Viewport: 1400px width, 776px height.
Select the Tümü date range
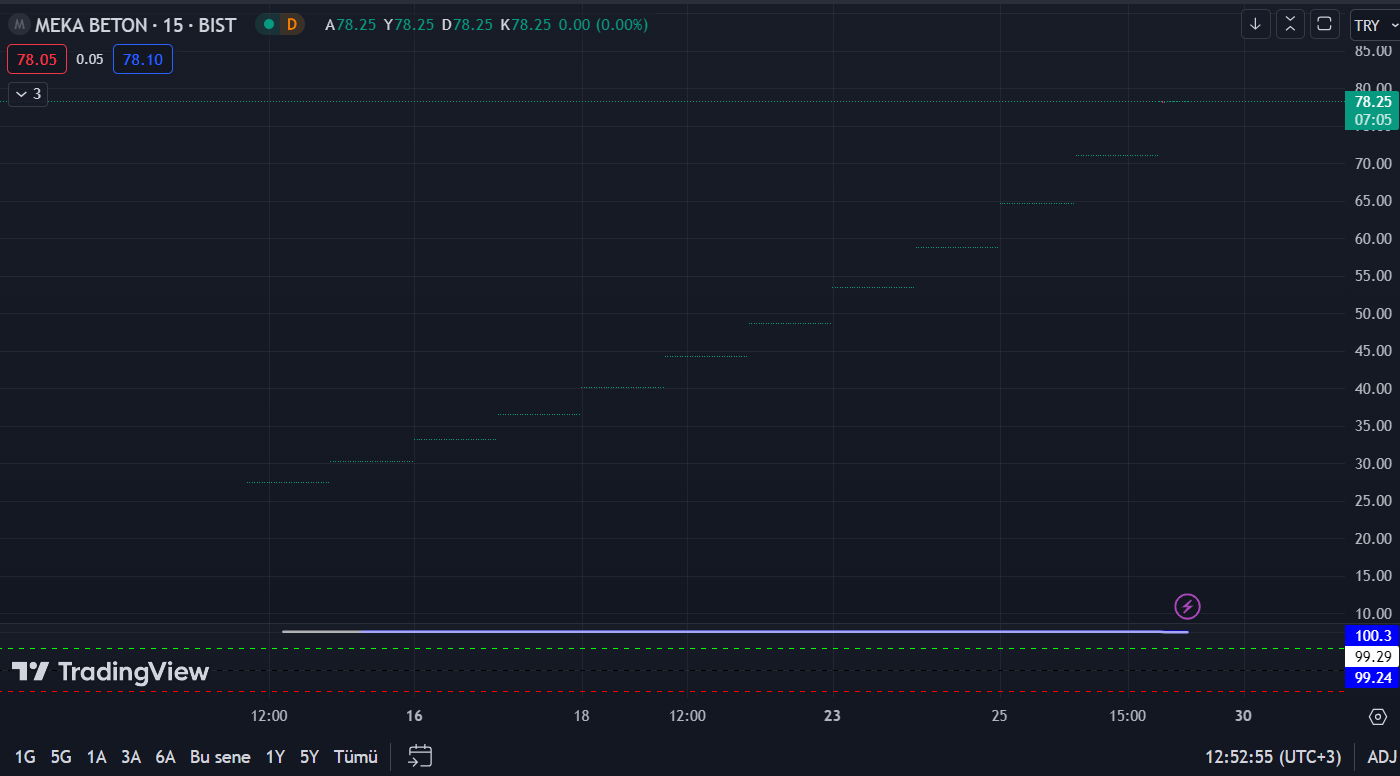[355, 757]
